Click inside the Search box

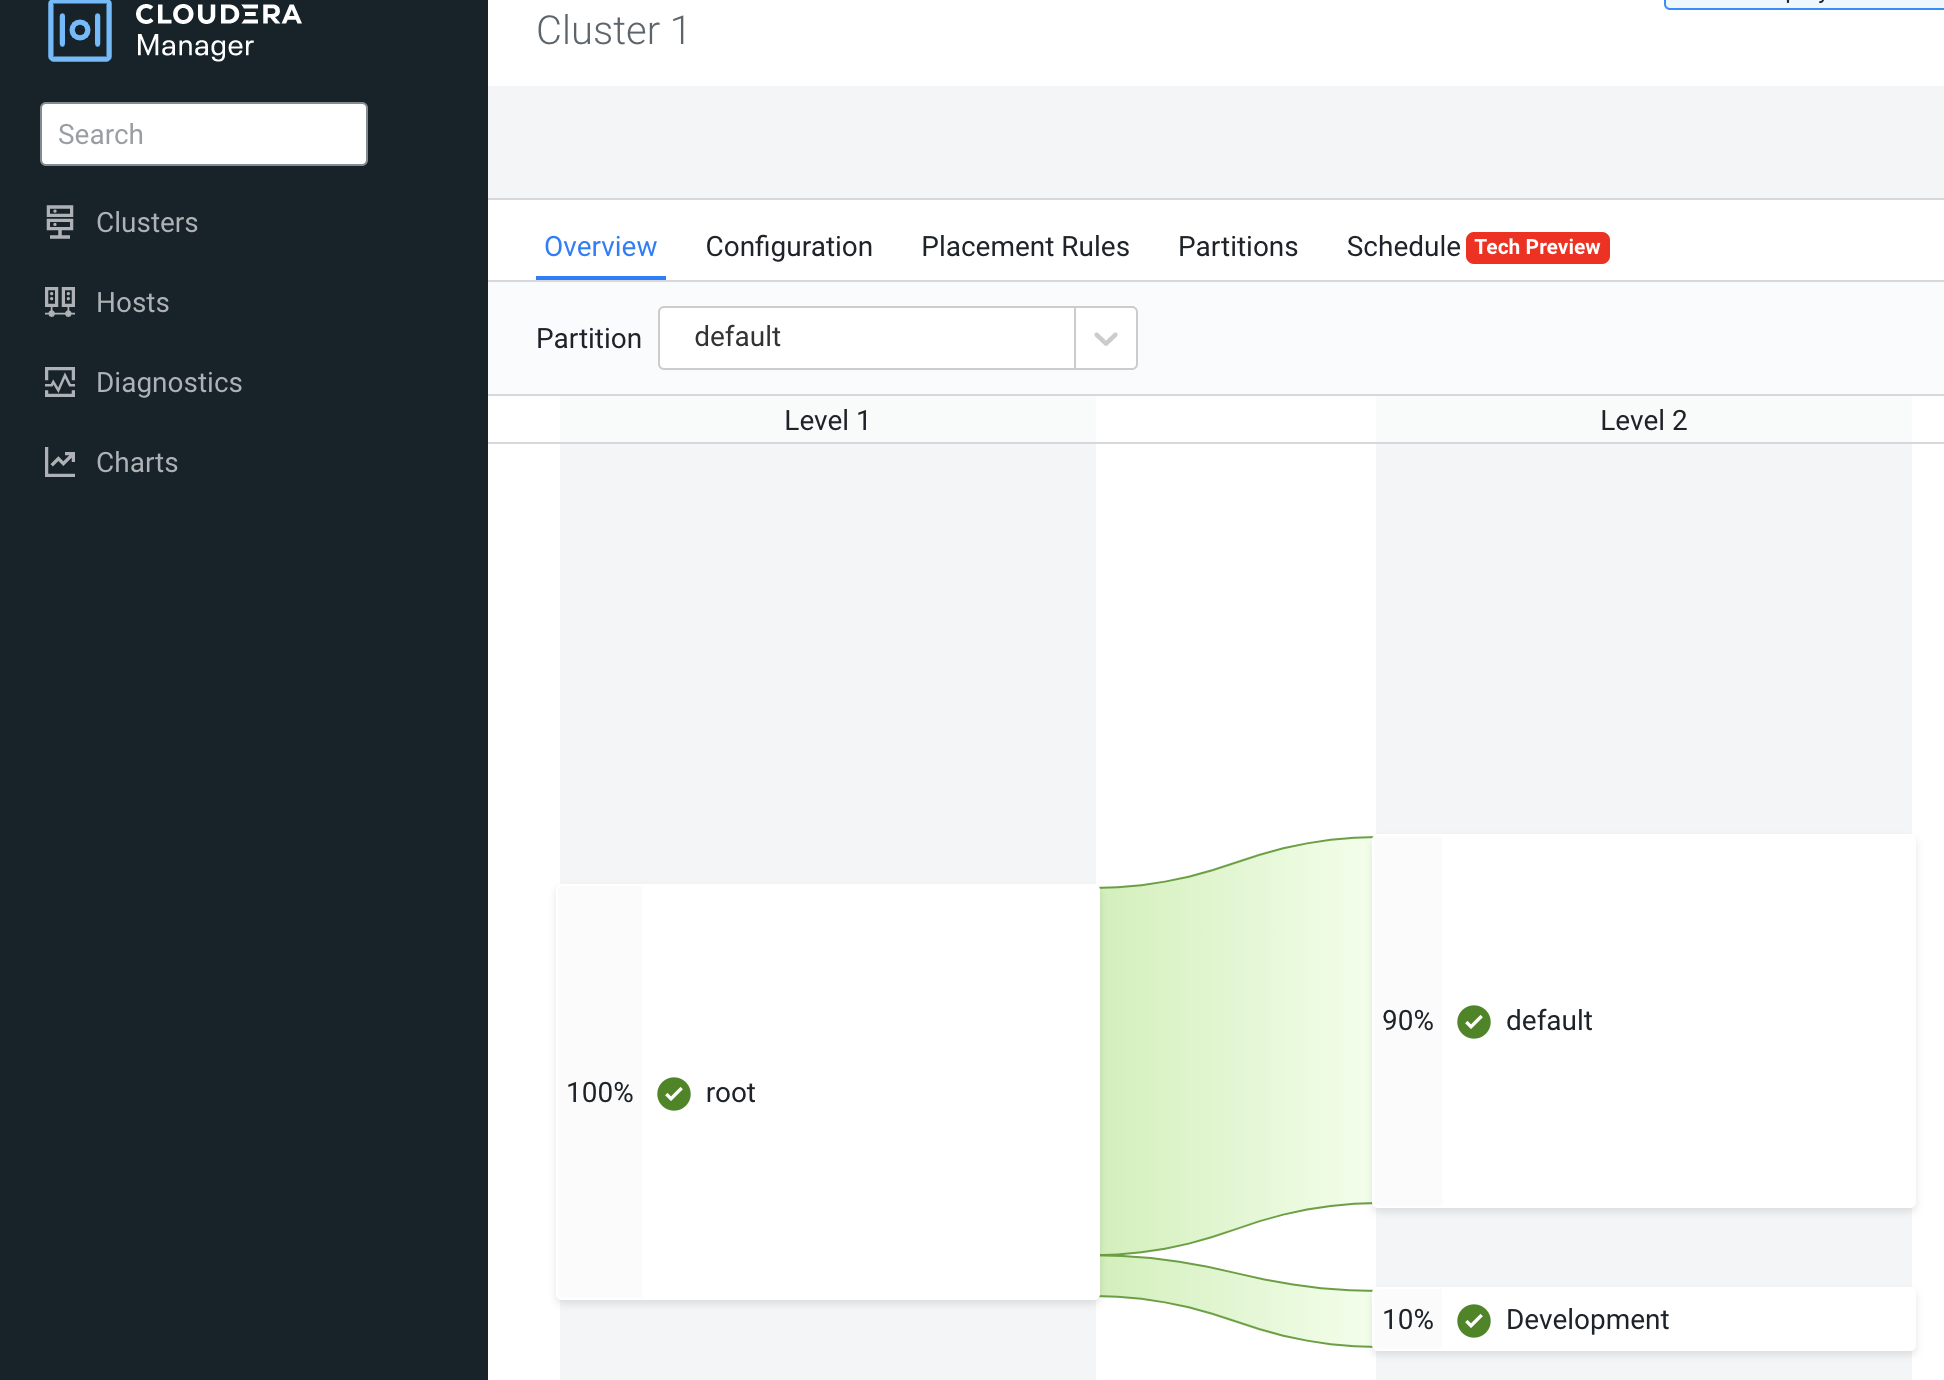(203, 133)
